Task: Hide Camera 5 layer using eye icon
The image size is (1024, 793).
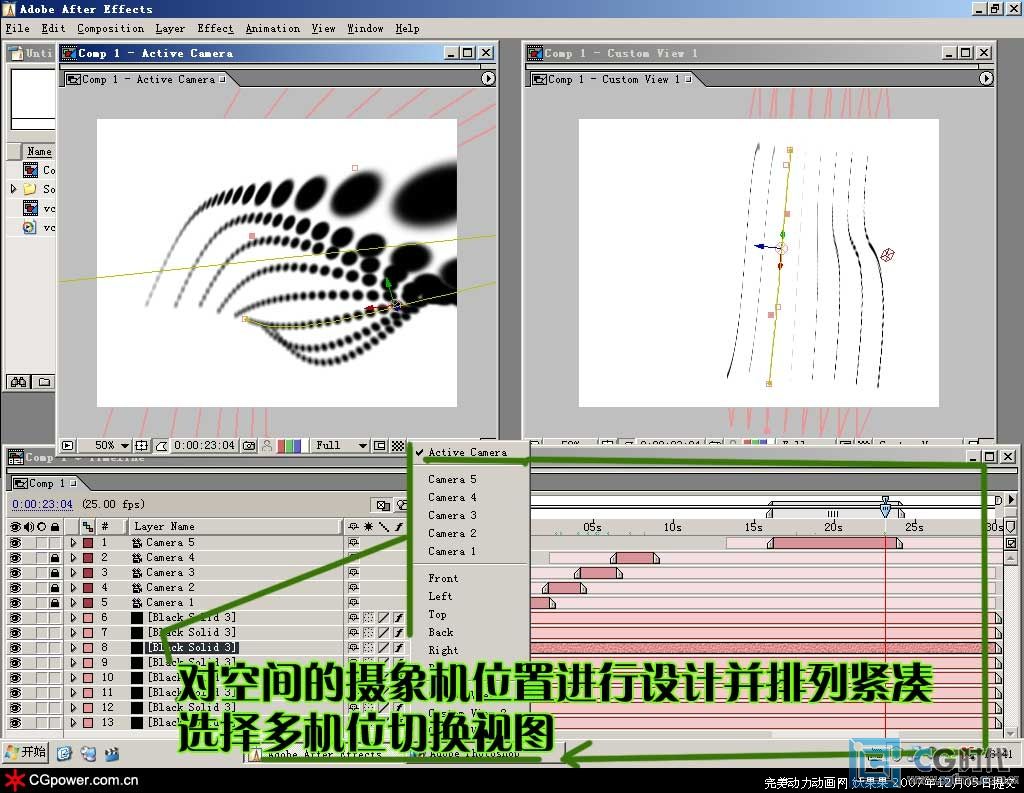Action: click(x=15, y=542)
